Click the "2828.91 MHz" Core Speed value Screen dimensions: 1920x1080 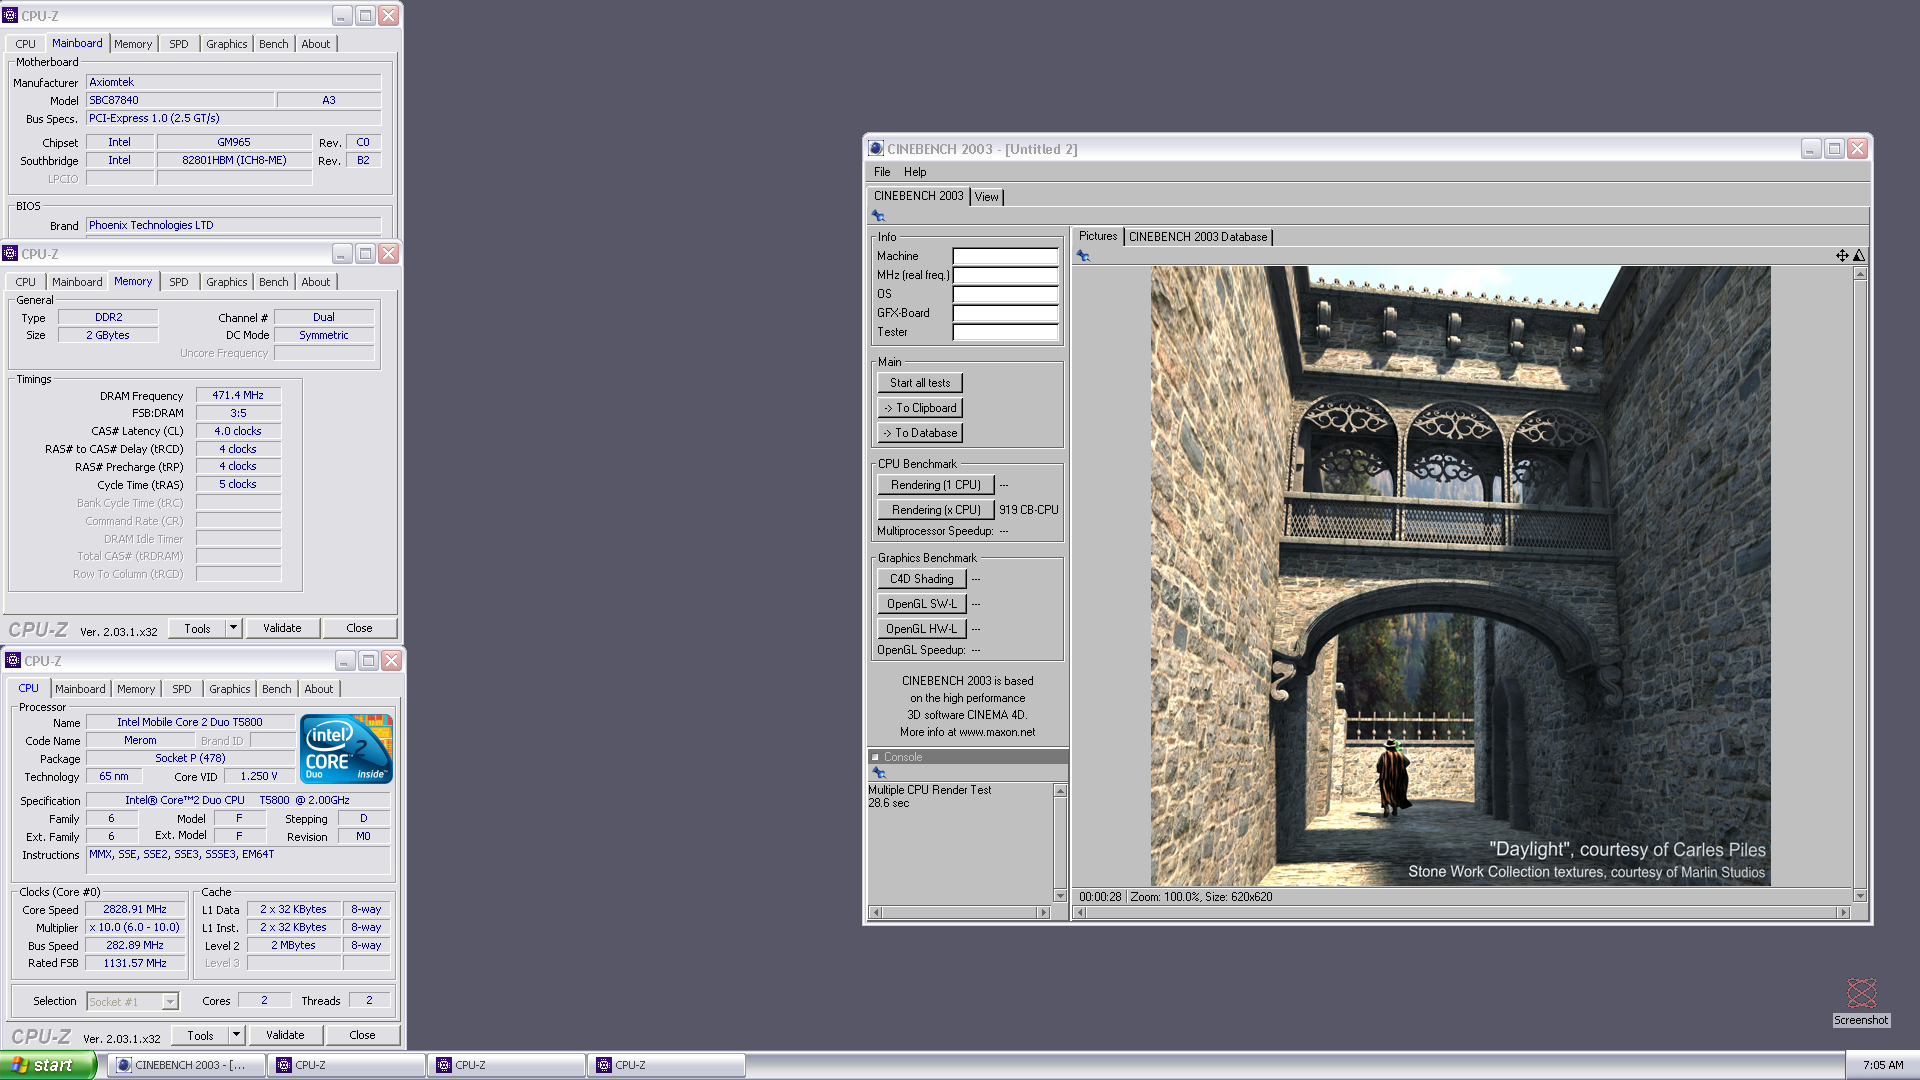coord(135,909)
